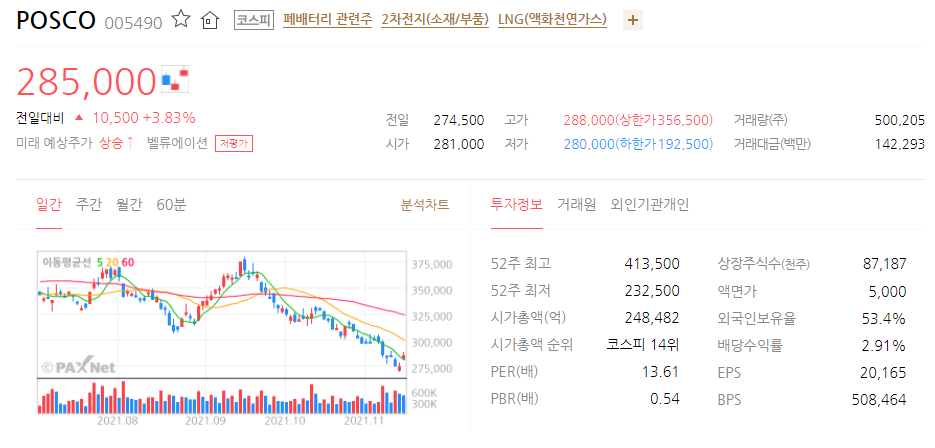Click the 벨류에이션 label

(x=177, y=144)
